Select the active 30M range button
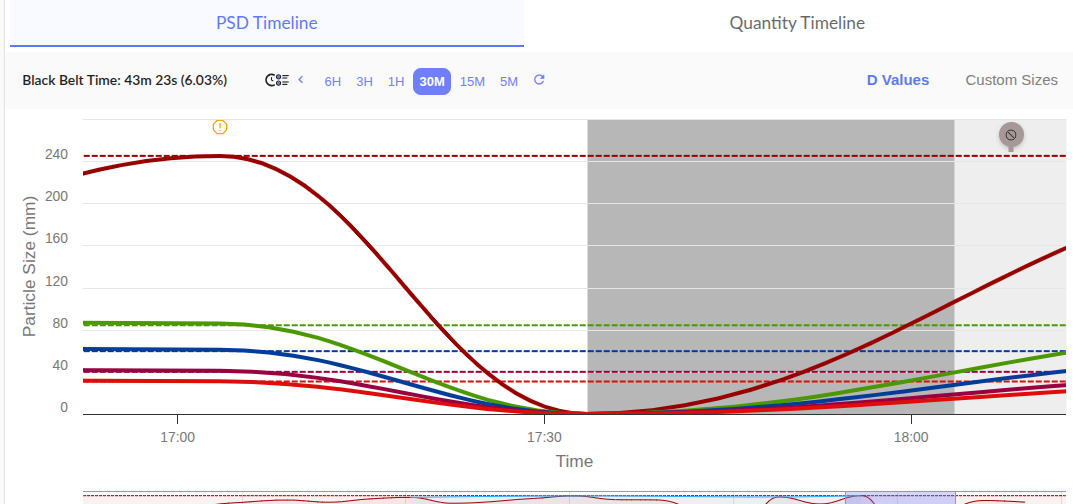 click(432, 81)
